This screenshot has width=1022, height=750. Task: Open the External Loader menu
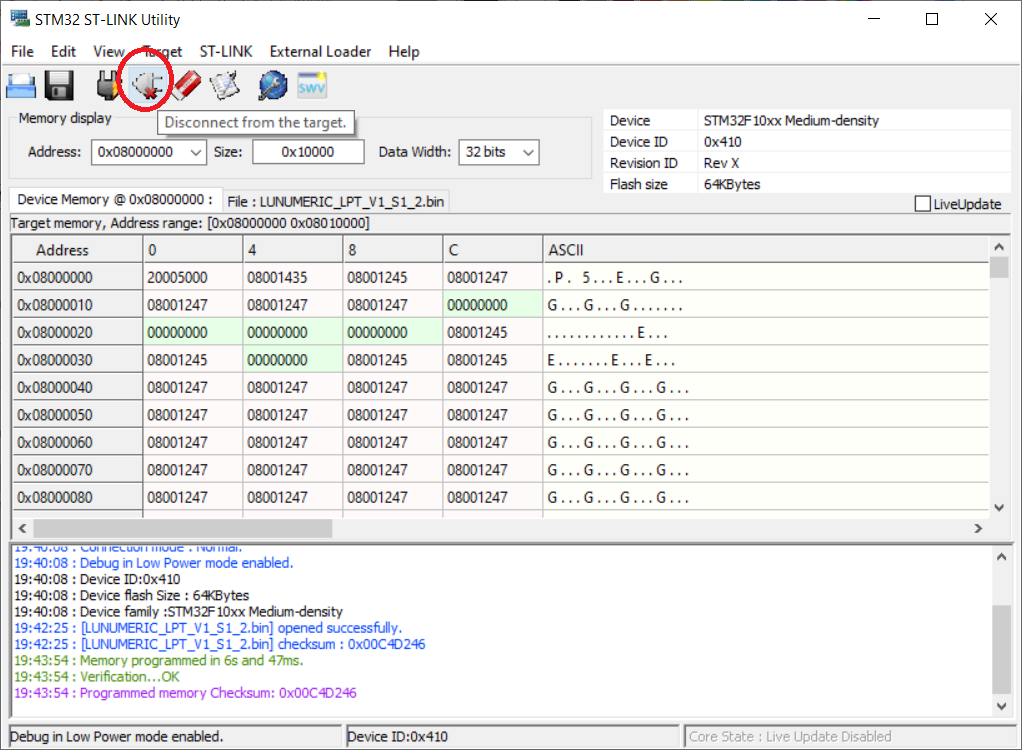pos(320,51)
